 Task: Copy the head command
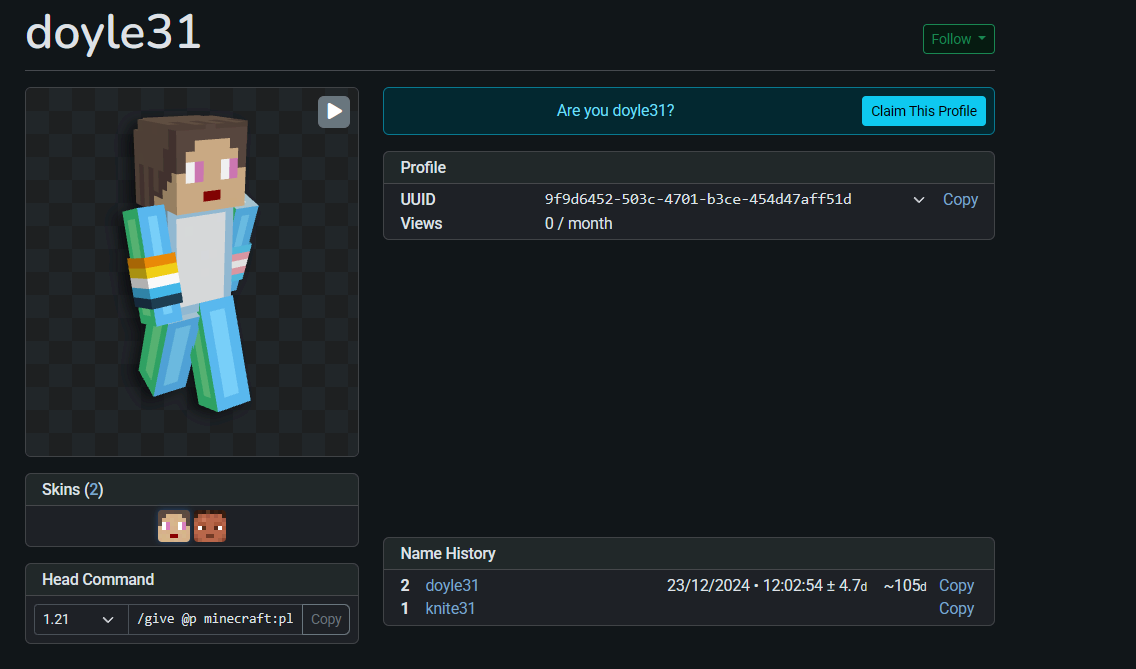(326, 619)
